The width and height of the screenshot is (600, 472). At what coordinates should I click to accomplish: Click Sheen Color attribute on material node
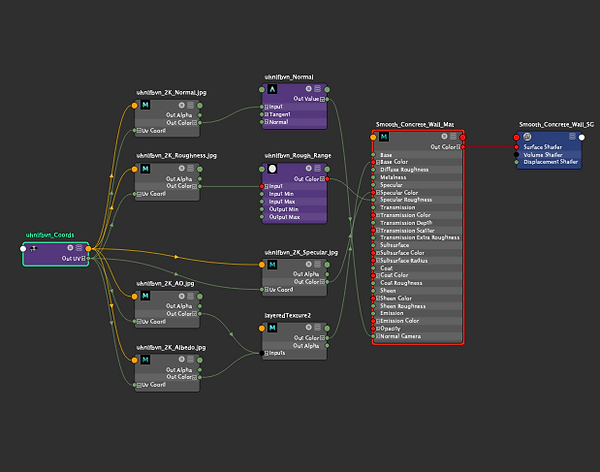396,298
